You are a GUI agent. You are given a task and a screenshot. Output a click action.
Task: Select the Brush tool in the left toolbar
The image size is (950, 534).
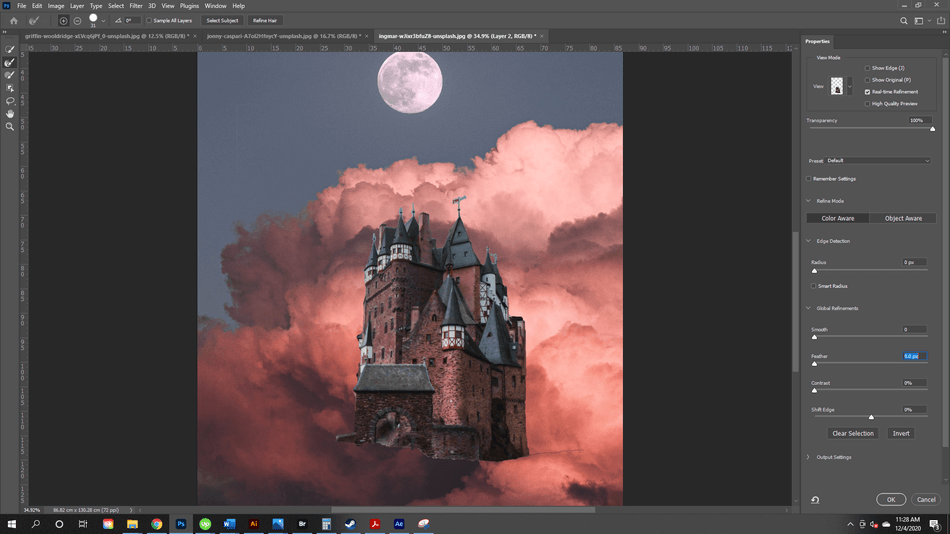(x=10, y=75)
